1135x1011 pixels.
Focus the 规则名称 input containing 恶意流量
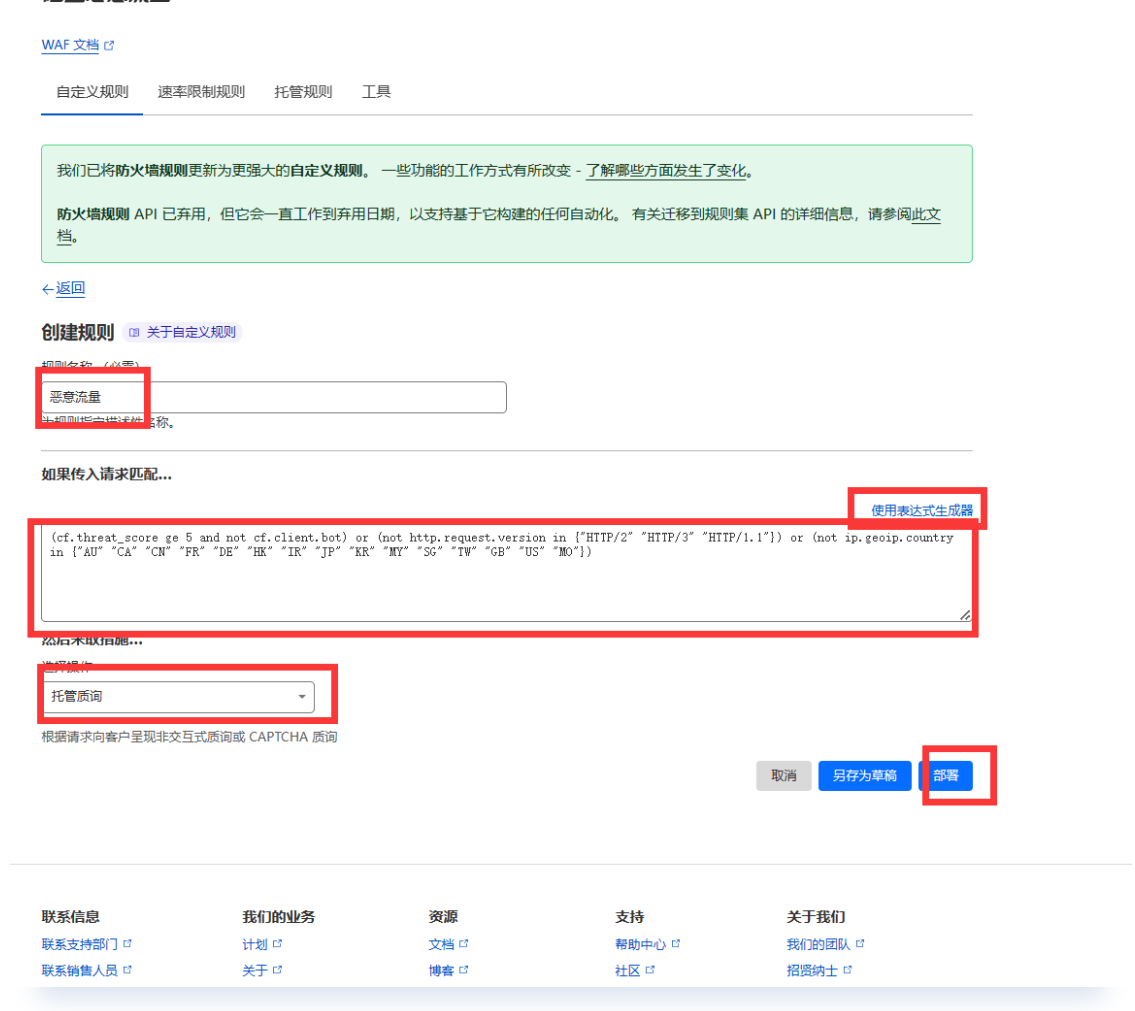(273, 397)
